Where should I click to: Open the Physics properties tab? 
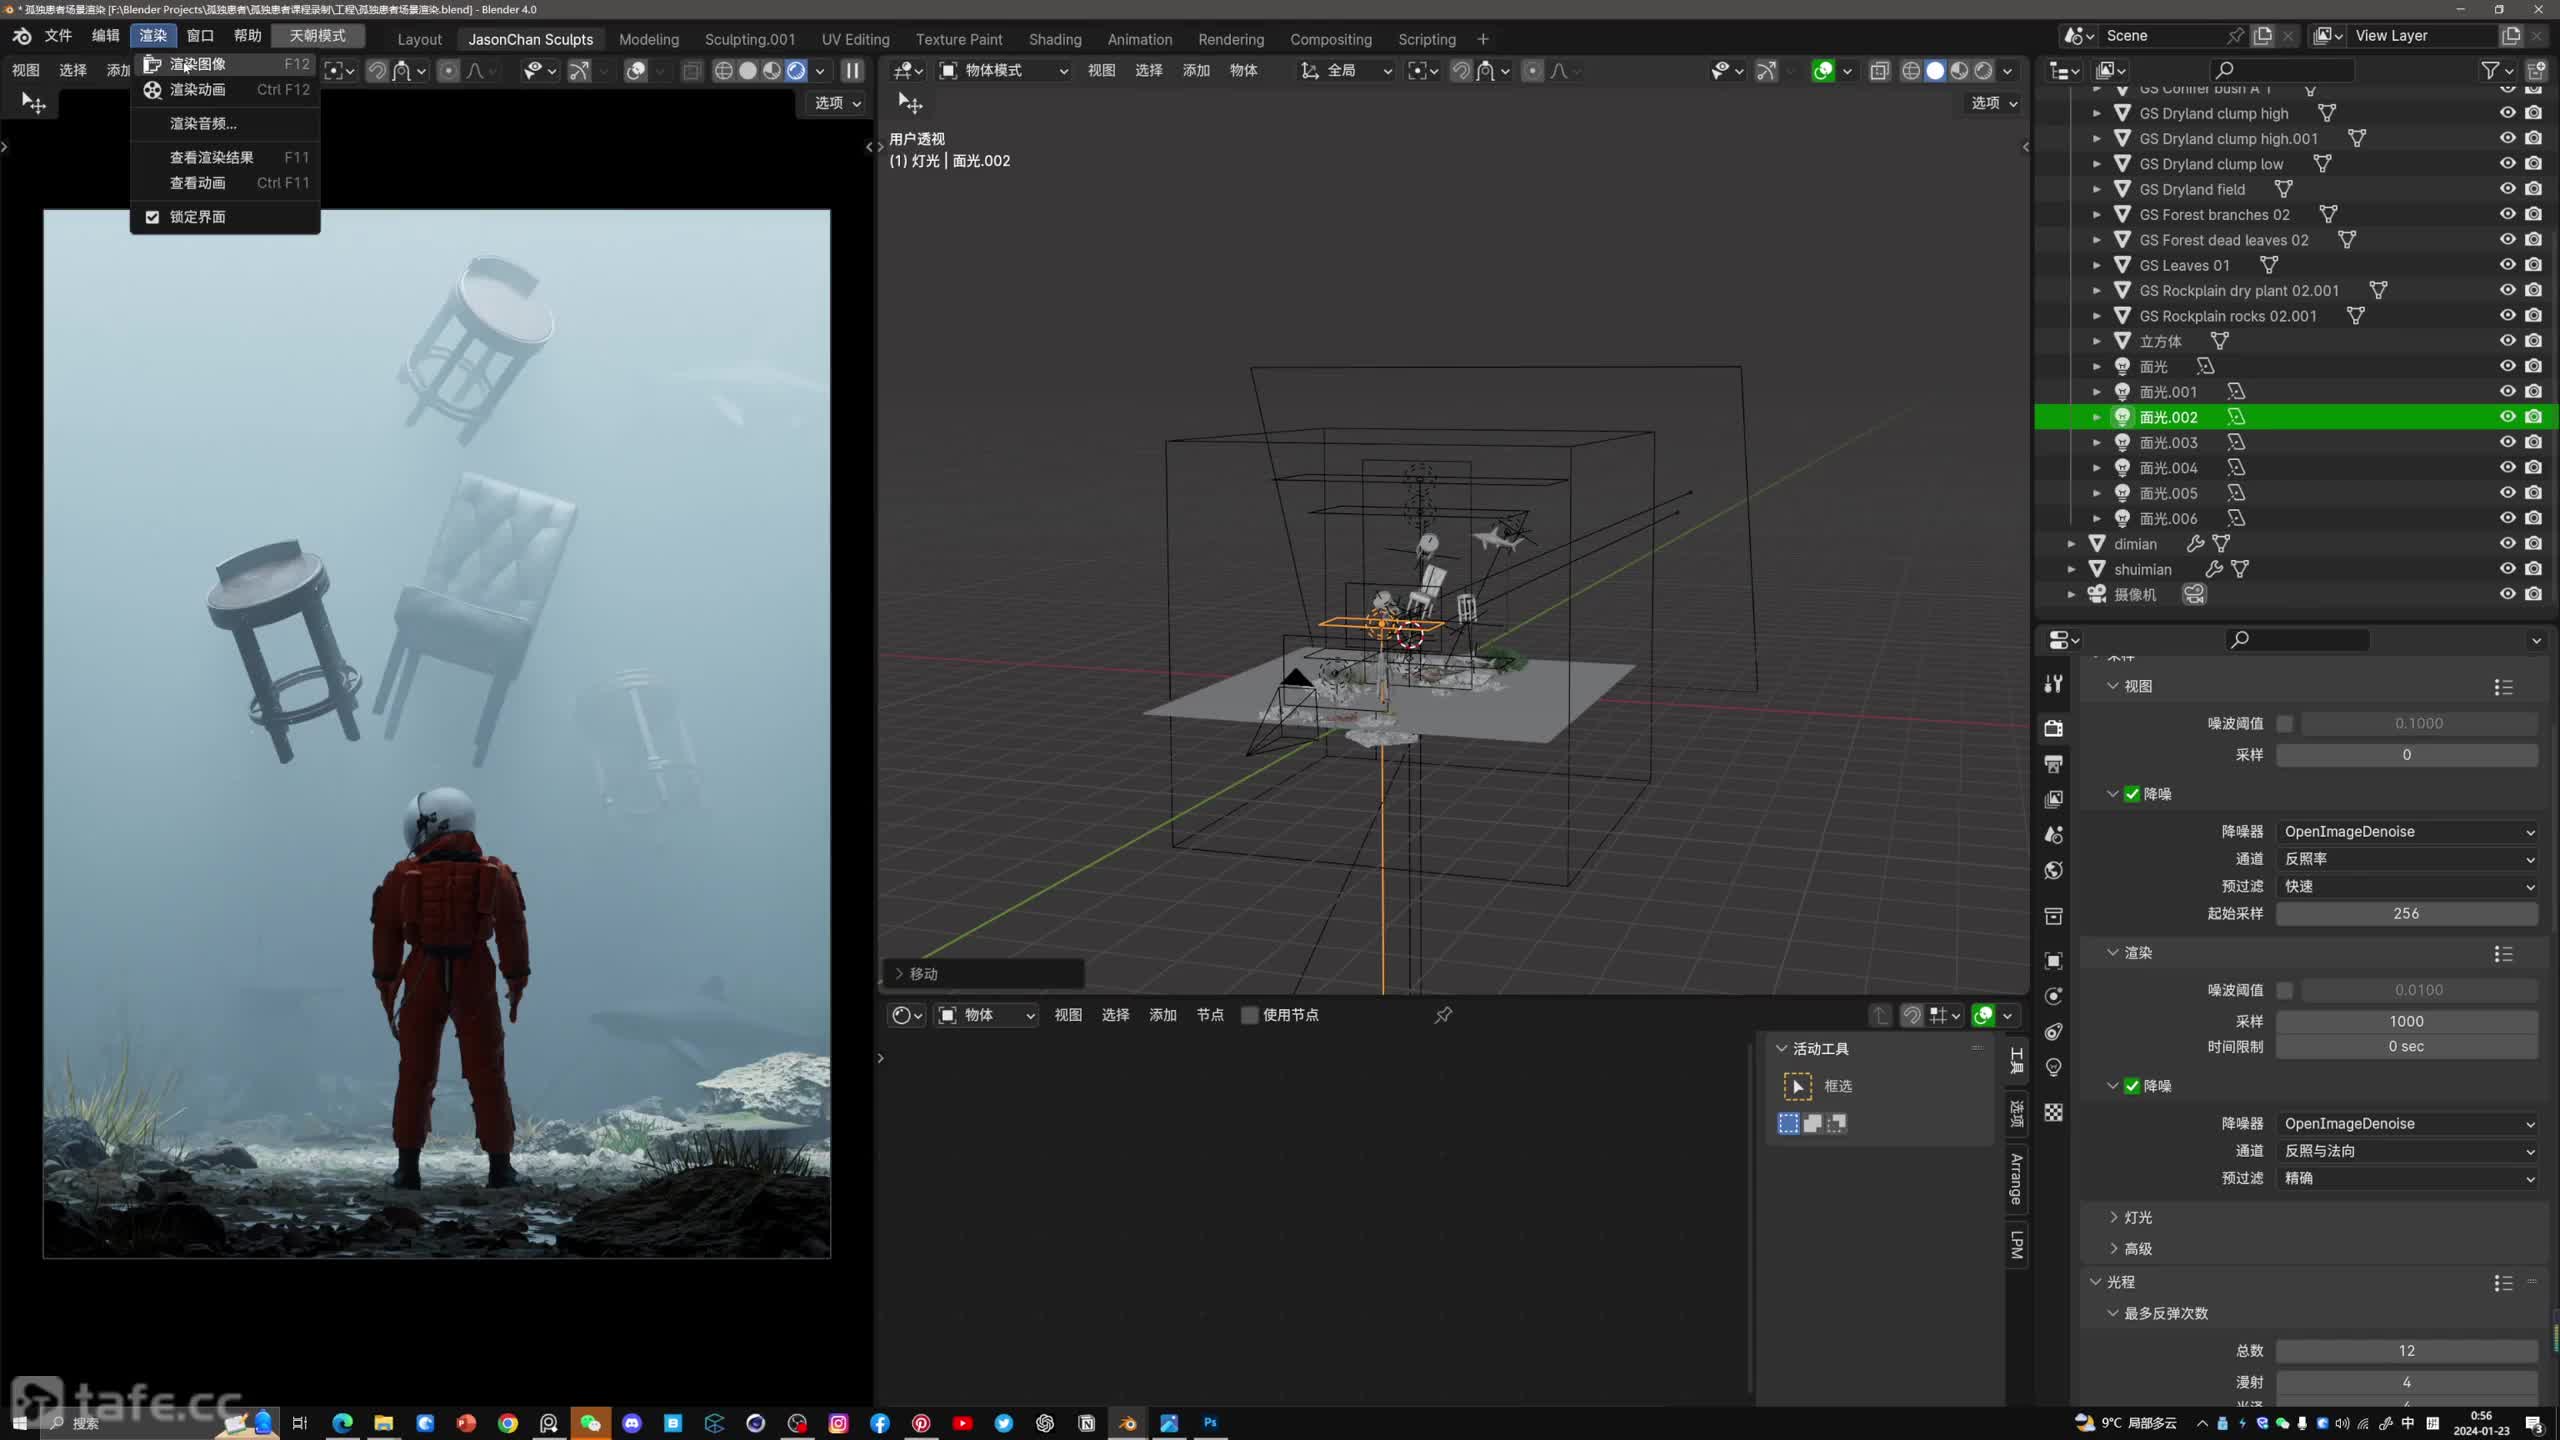2053,996
